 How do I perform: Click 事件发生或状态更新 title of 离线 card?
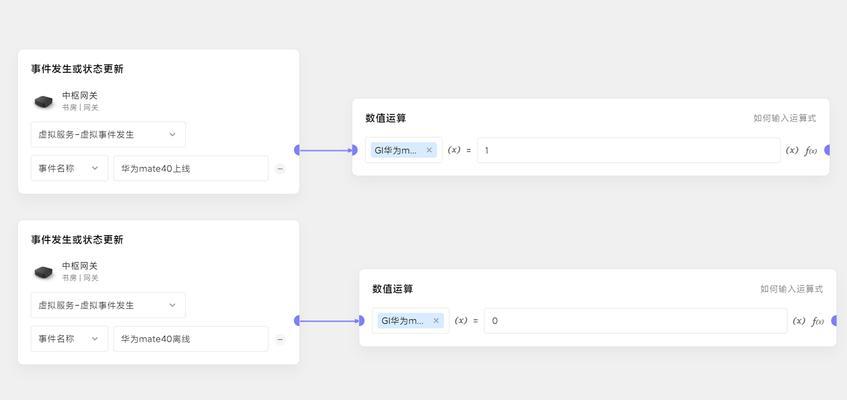[77, 239]
